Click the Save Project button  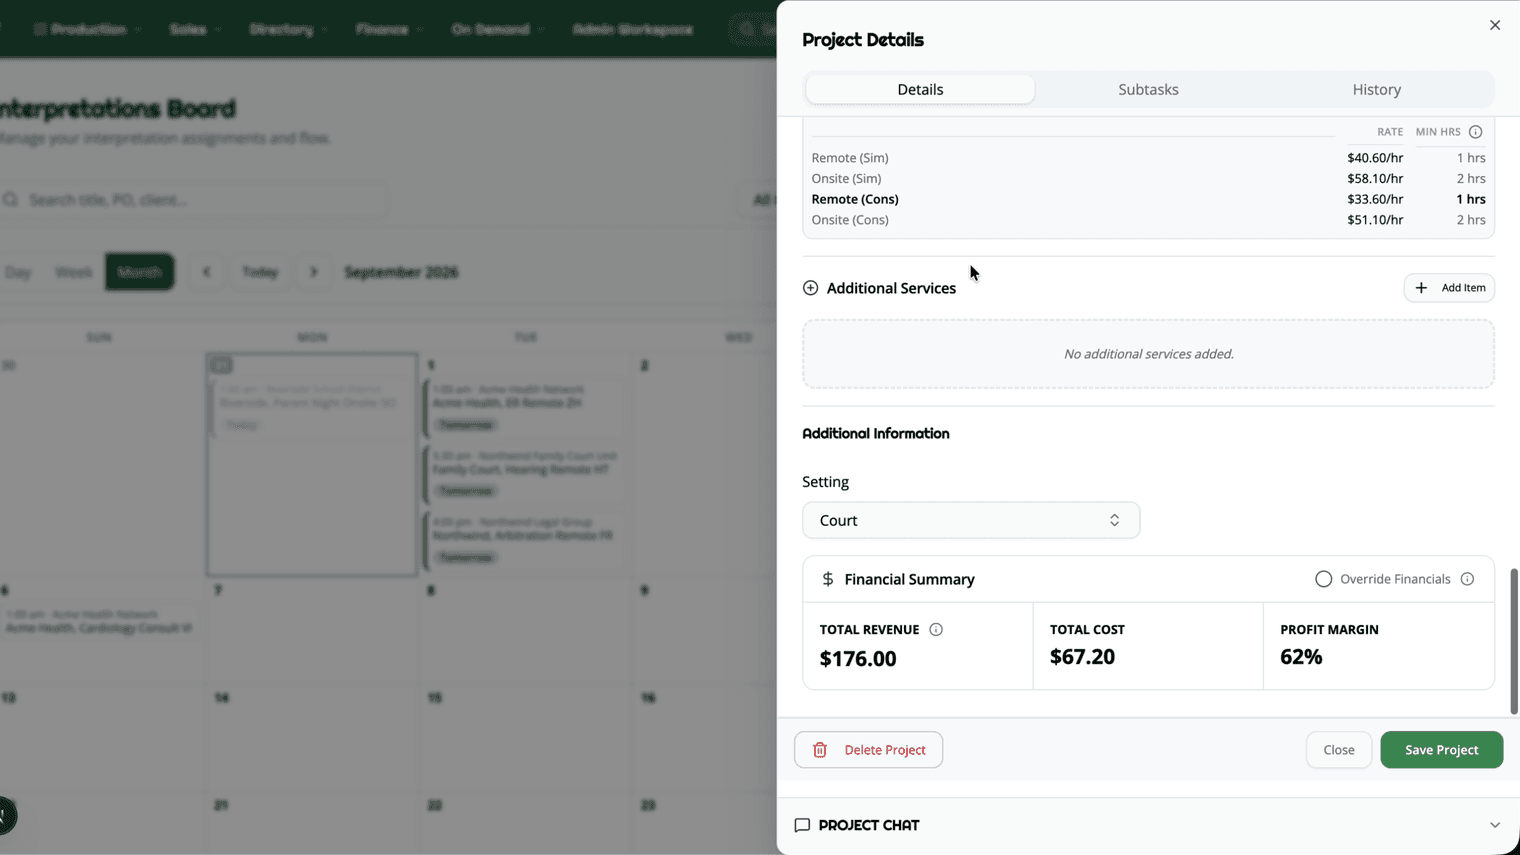click(1441, 750)
